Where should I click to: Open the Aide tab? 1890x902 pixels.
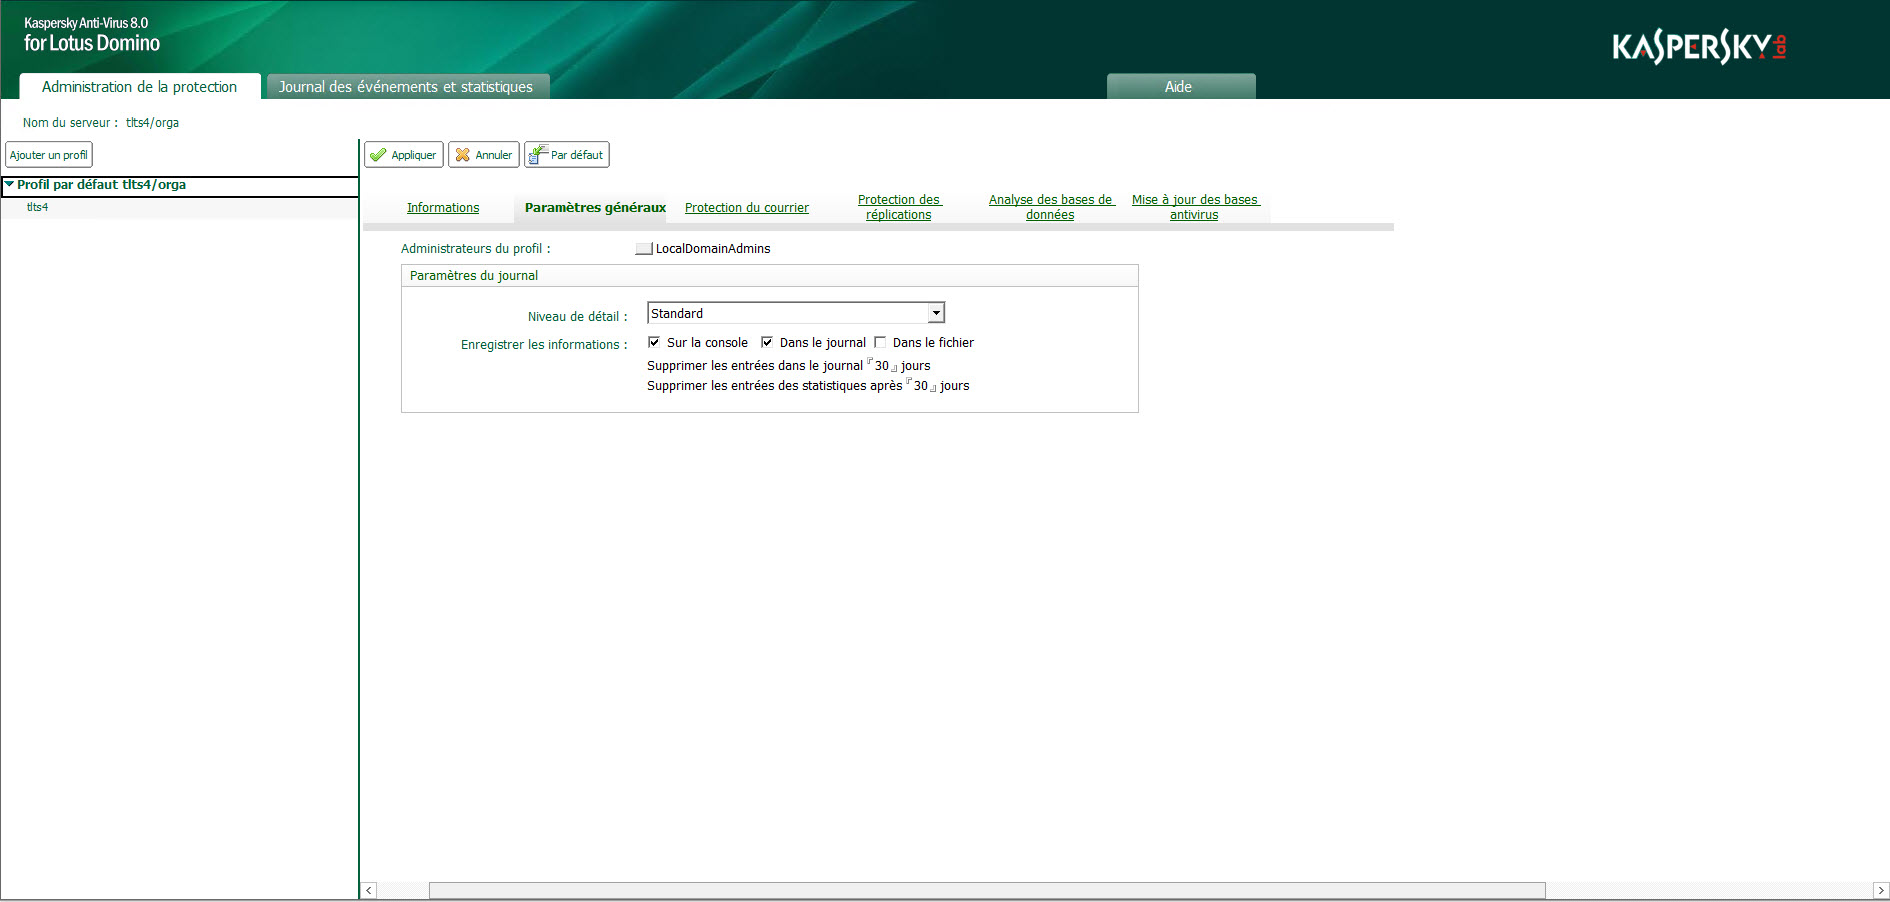1180,87
